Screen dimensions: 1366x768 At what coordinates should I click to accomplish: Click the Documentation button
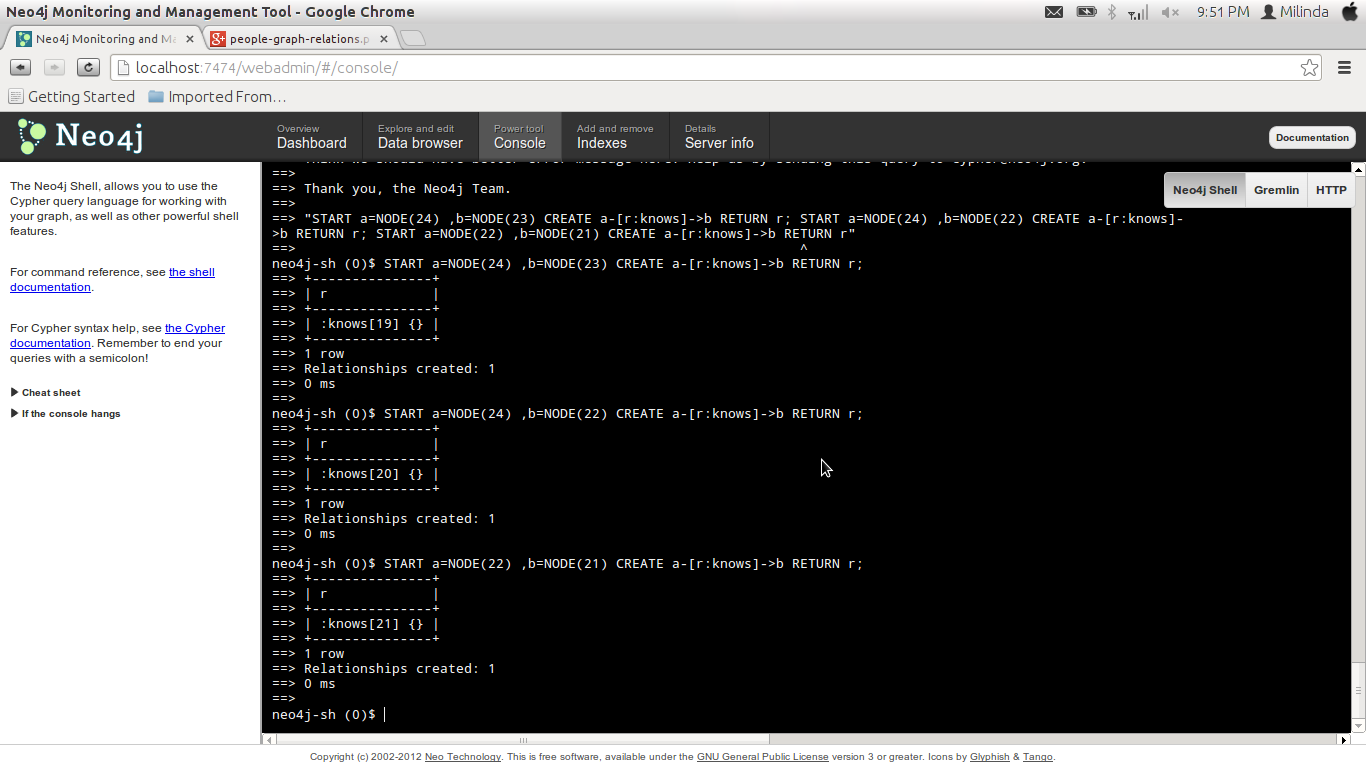pyautogui.click(x=1312, y=137)
